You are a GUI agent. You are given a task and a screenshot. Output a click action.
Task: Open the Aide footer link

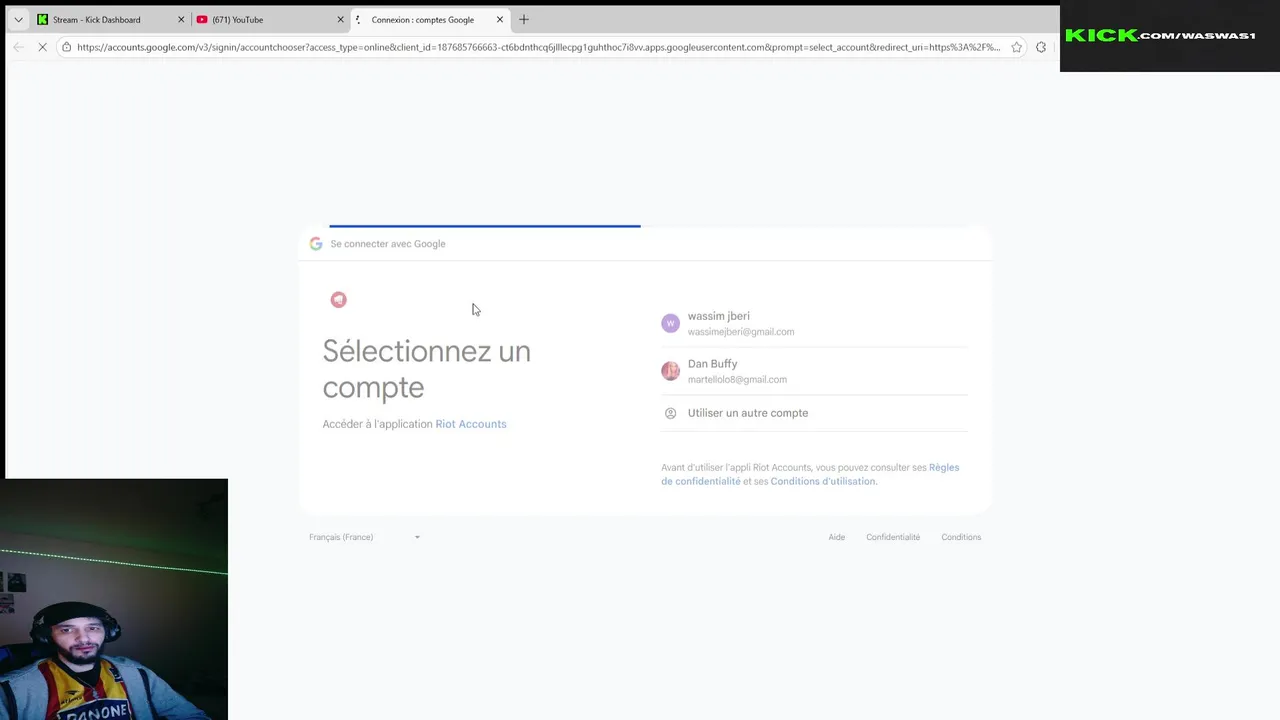click(837, 537)
